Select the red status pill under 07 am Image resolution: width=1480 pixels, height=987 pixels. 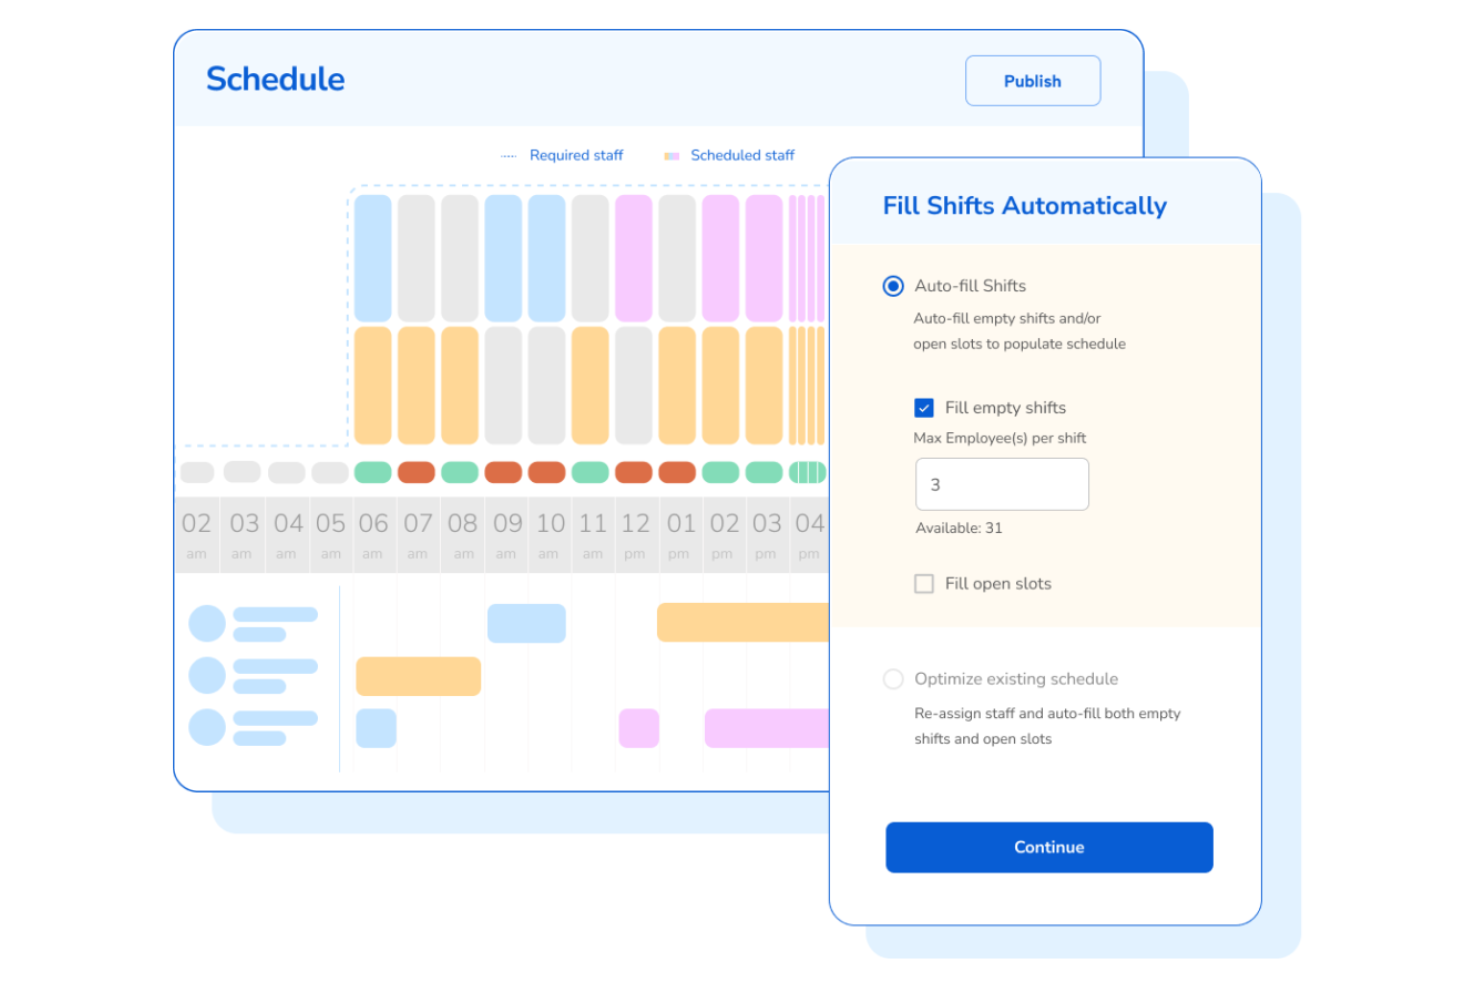[417, 472]
